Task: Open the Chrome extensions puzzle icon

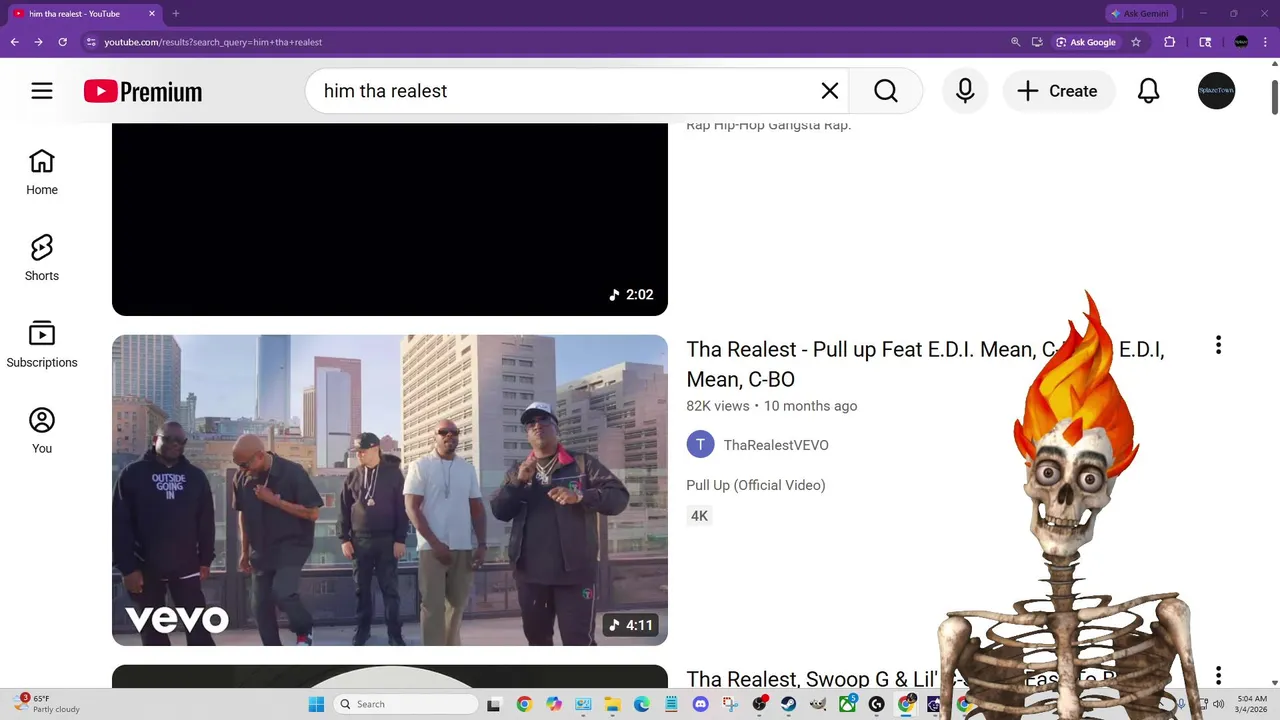Action: (x=1169, y=42)
